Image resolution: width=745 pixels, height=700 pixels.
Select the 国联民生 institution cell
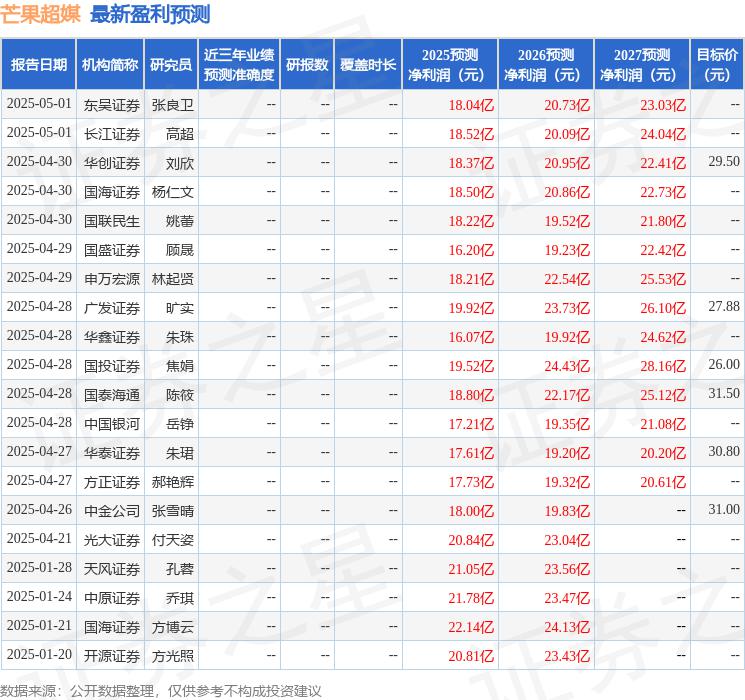click(x=112, y=221)
